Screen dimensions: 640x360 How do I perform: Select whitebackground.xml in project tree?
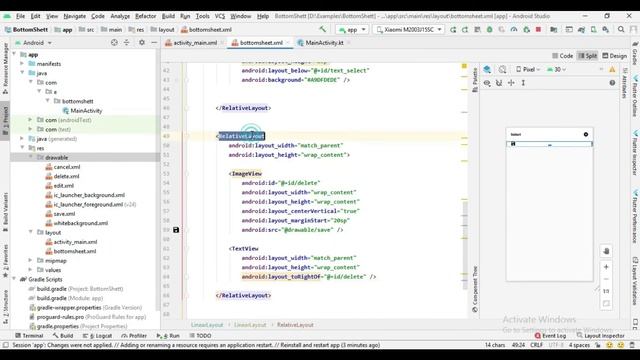80,223
